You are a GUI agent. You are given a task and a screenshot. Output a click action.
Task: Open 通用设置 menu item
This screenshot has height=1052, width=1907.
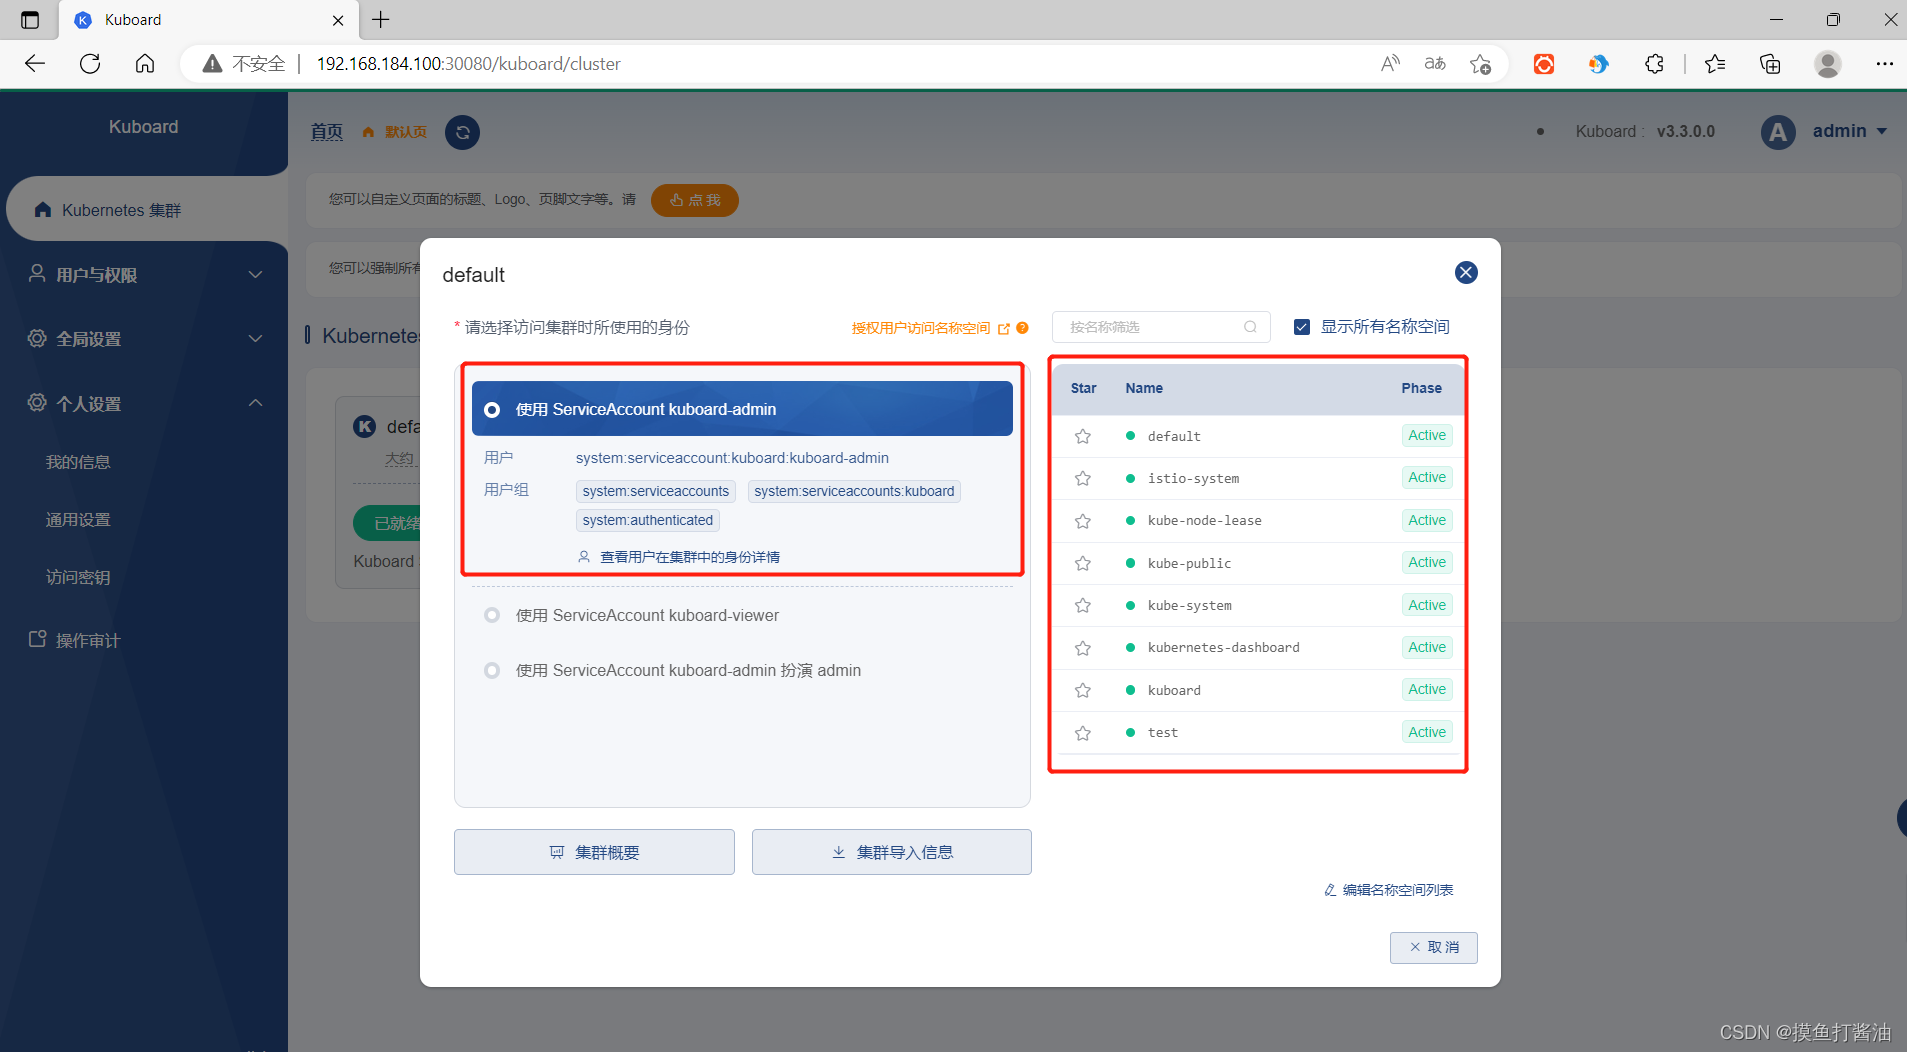(x=78, y=520)
